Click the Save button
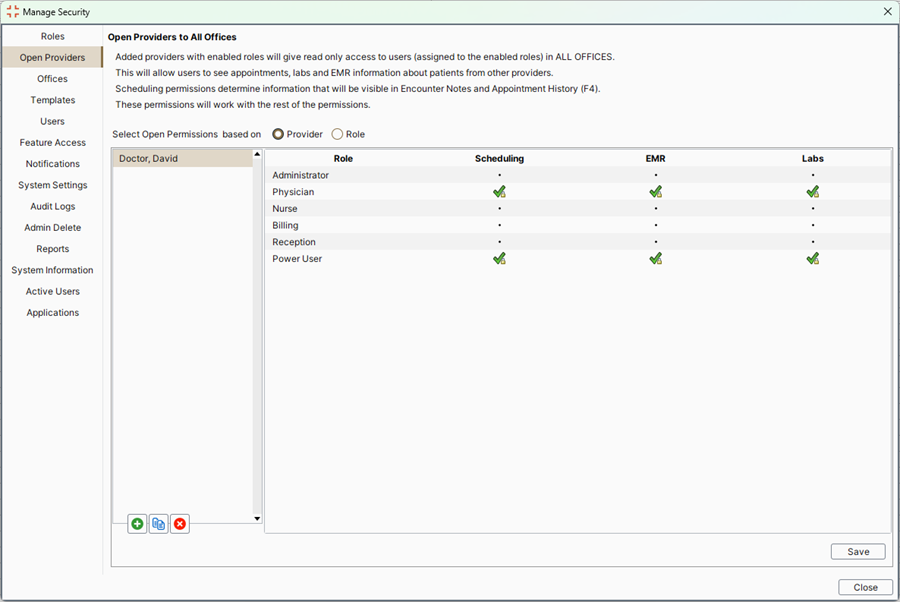The image size is (900, 602). coord(857,552)
